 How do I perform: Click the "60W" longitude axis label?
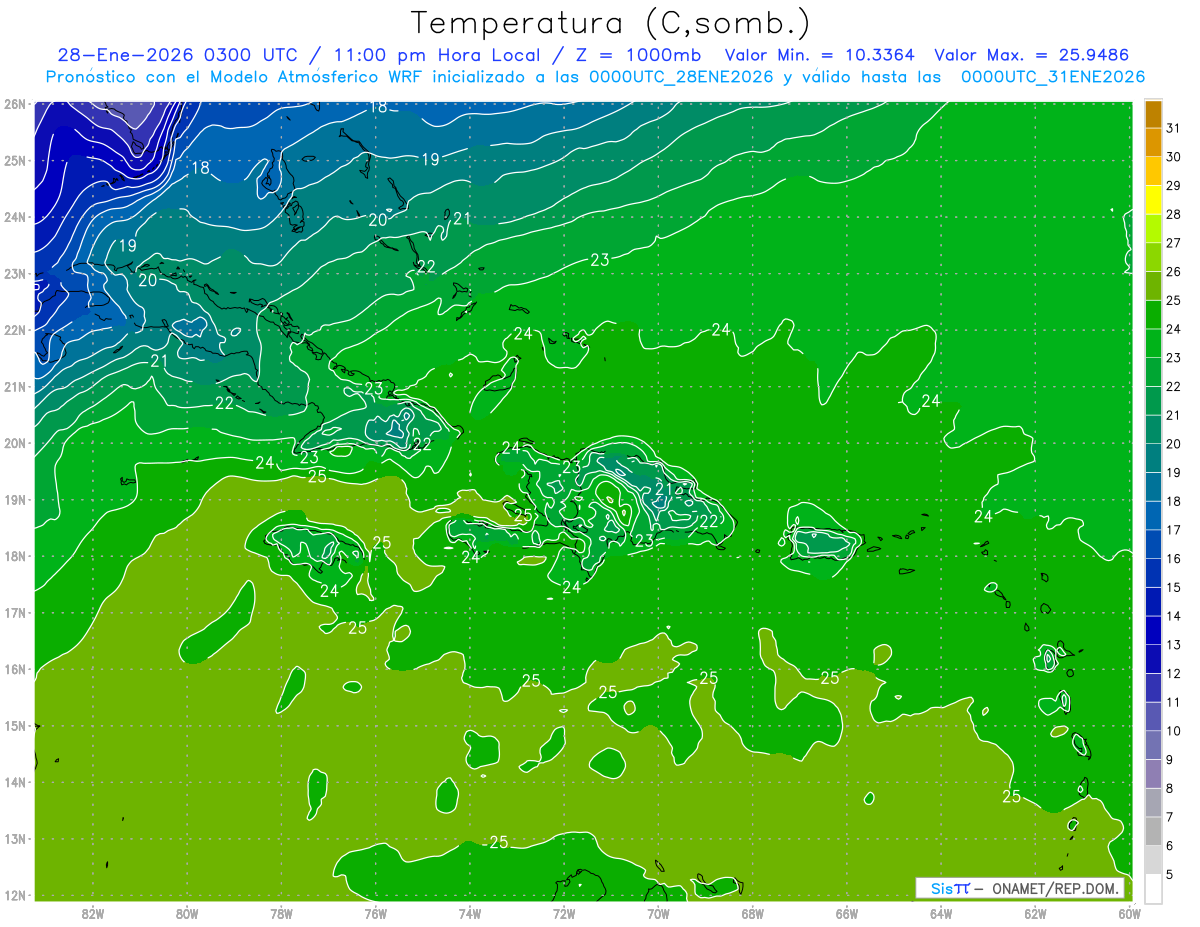[x=1130, y=913]
